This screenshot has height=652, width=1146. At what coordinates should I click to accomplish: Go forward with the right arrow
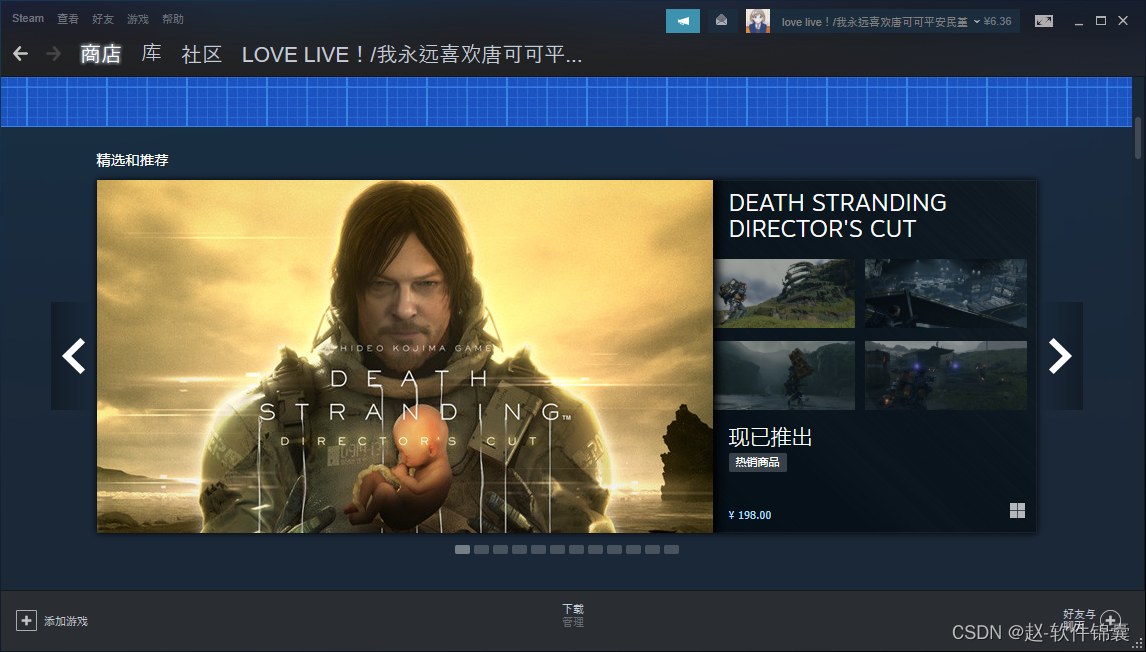(53, 53)
